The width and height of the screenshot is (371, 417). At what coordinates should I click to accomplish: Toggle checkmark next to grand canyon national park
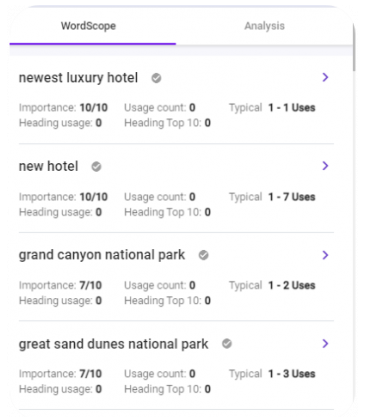coord(204,255)
